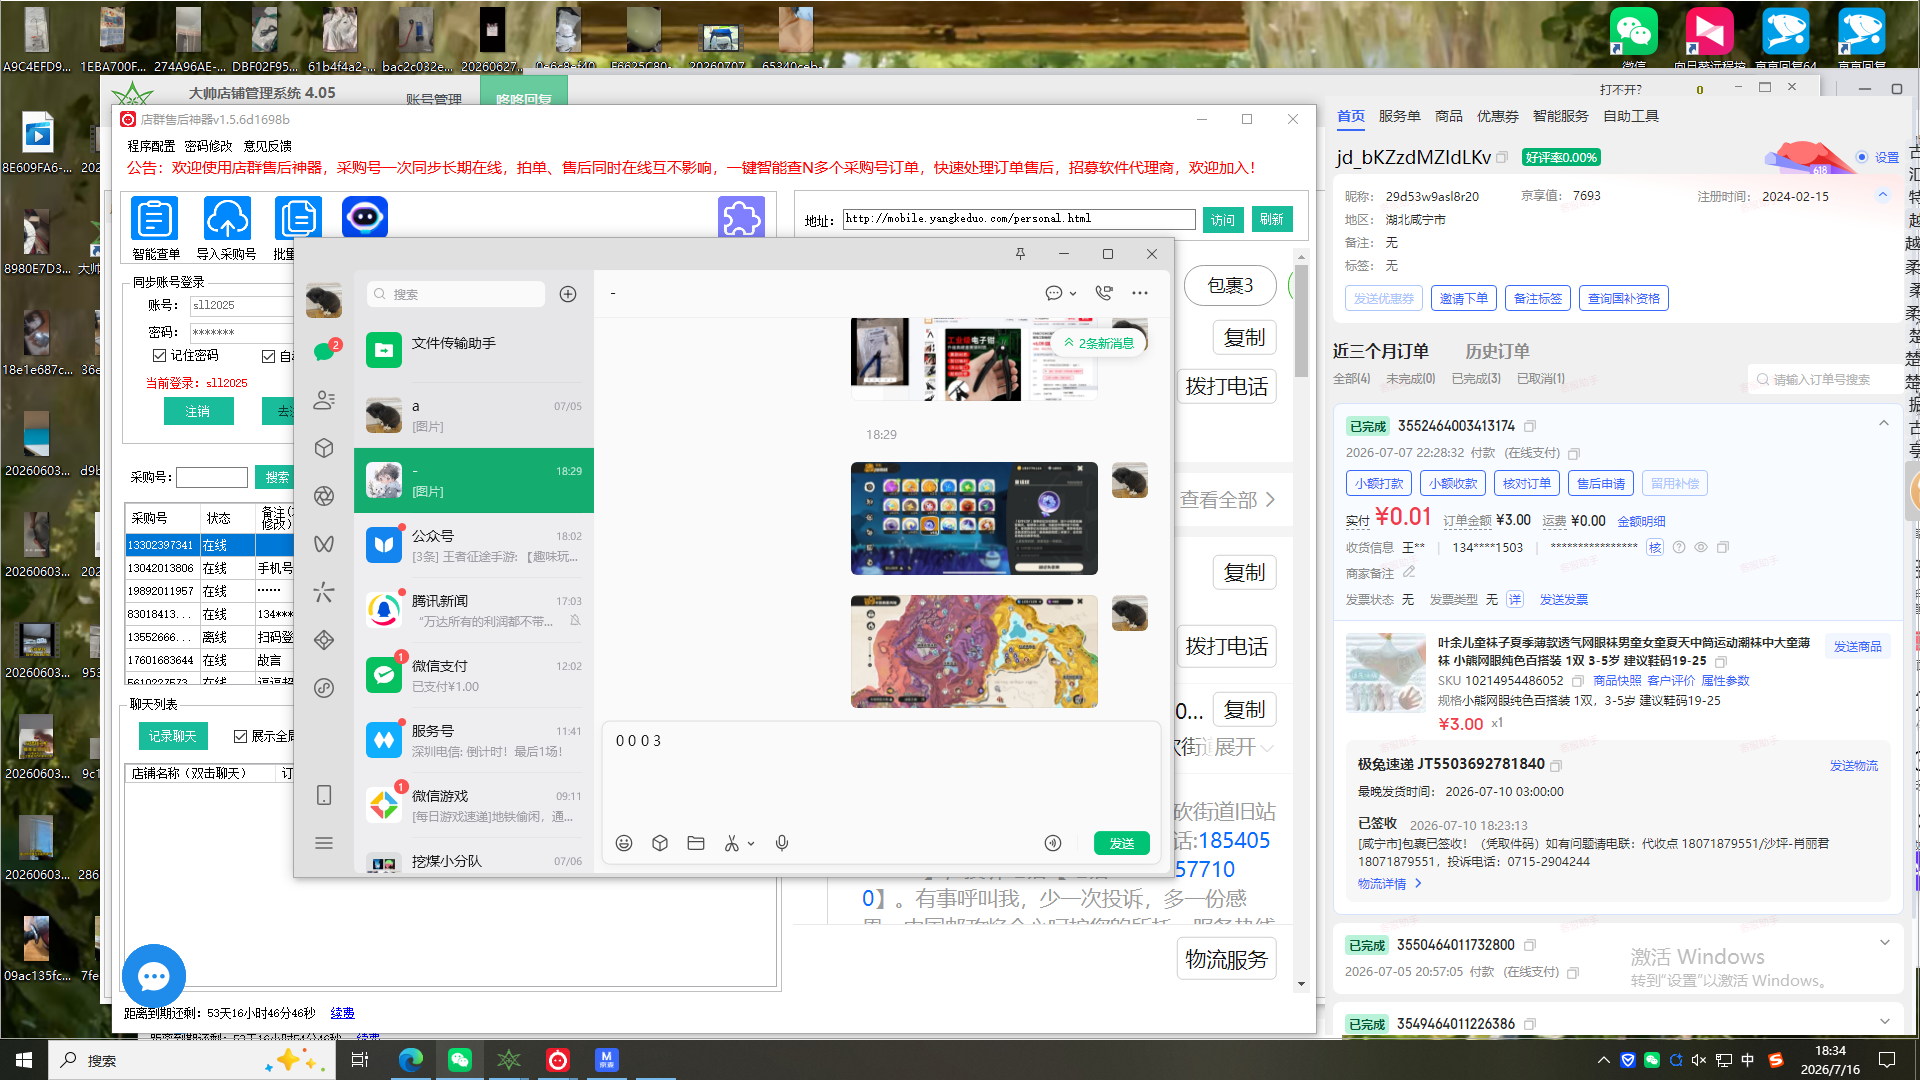Viewport: 1920px width, 1080px height.
Task: Open the WeChat chats view in sidebar
Action: click(x=324, y=352)
